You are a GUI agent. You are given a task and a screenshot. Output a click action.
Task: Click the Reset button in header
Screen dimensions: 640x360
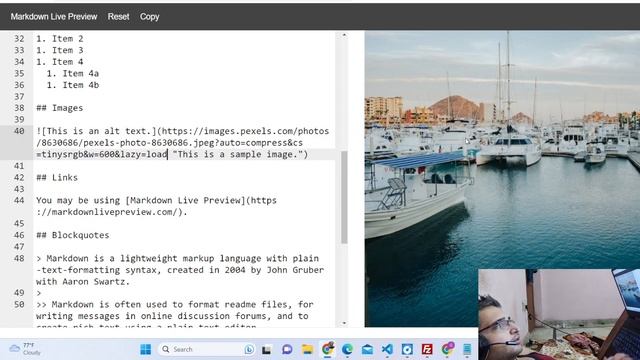click(118, 17)
